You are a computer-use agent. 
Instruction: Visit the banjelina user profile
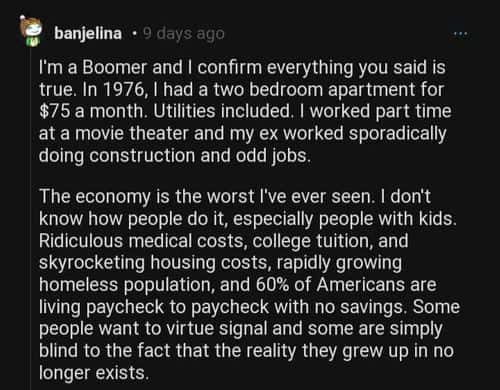click(88, 34)
